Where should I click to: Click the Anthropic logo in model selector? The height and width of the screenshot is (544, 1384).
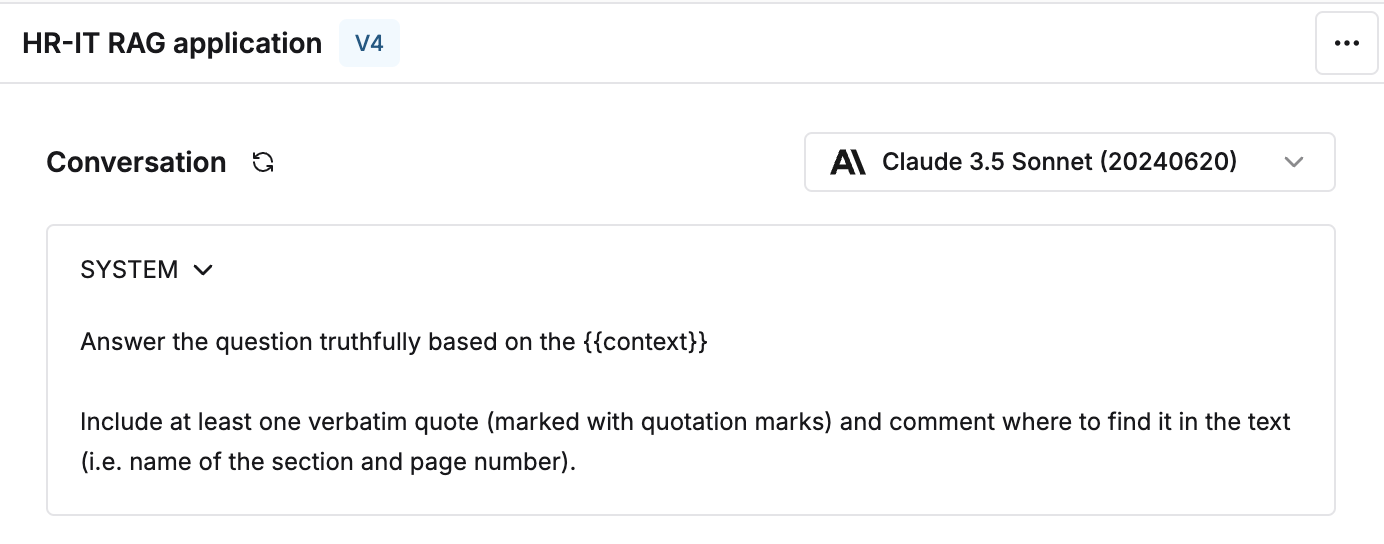848,162
